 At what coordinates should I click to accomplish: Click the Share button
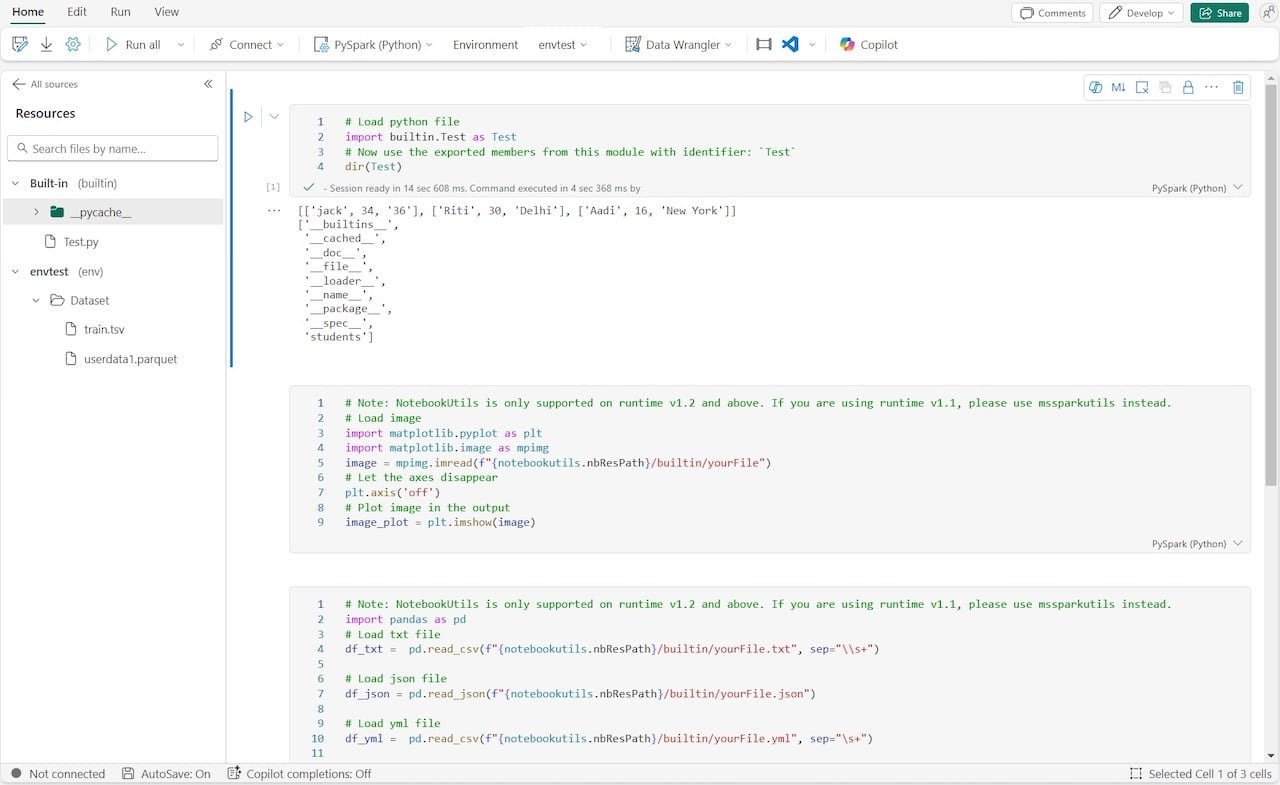[1219, 13]
